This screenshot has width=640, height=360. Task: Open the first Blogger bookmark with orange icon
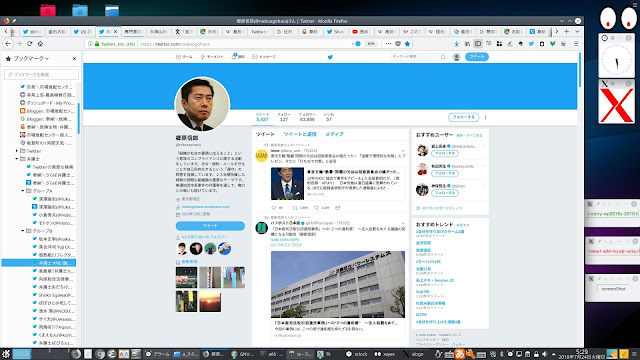click(x=47, y=111)
